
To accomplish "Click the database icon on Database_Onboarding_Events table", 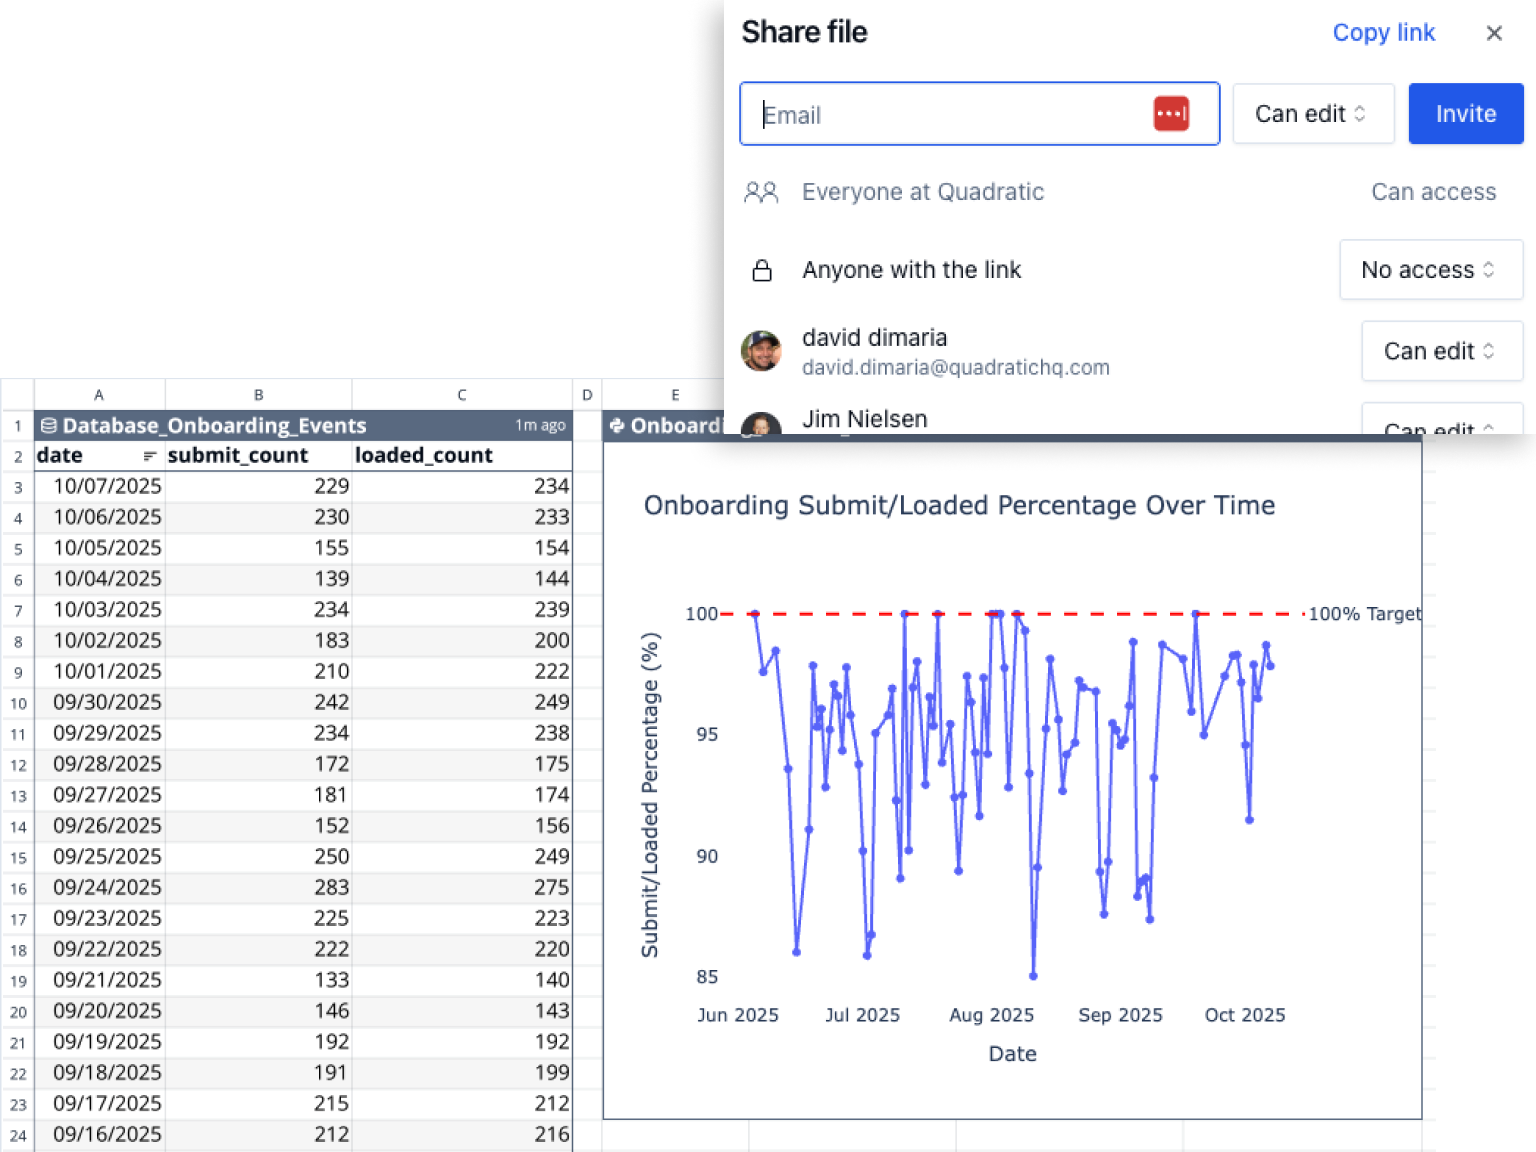I will pyautogui.click(x=48, y=426).
